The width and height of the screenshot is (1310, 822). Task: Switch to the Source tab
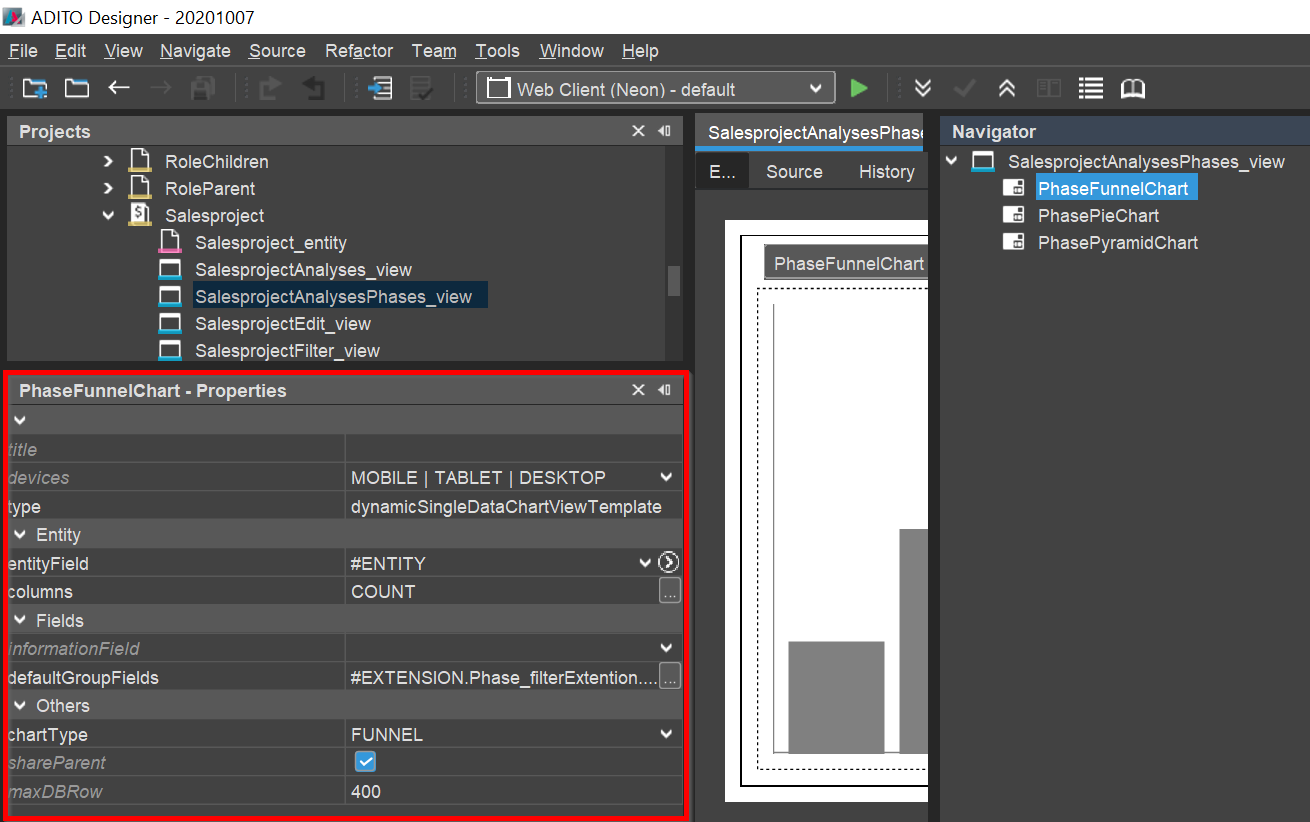click(x=794, y=172)
